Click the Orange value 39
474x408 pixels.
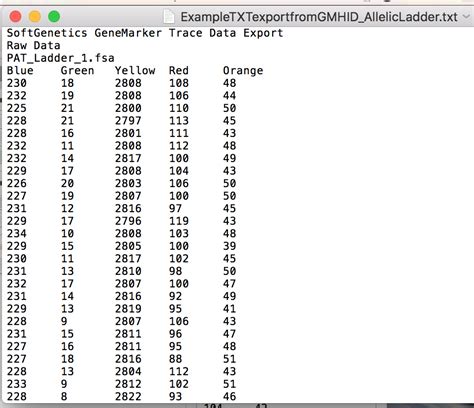229,246
